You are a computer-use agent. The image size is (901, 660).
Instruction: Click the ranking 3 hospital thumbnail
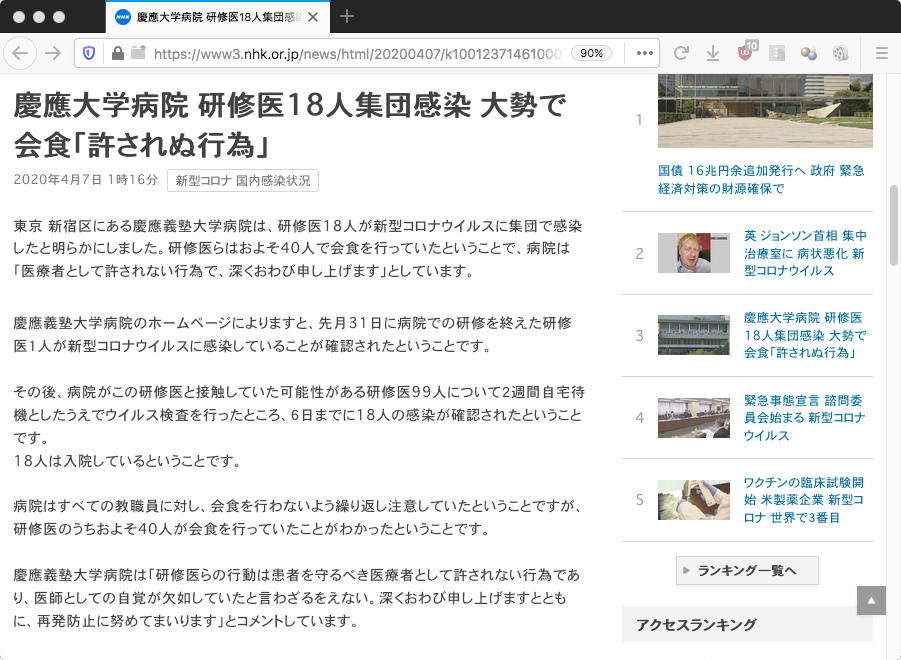tap(694, 335)
